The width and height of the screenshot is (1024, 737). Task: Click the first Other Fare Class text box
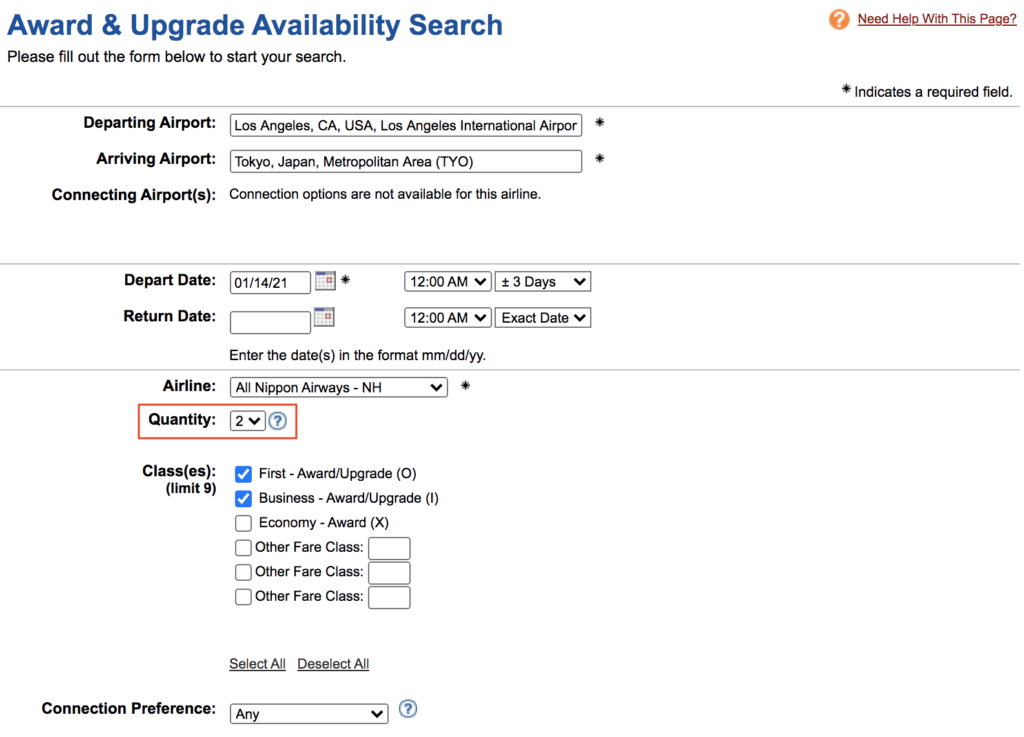[389, 548]
